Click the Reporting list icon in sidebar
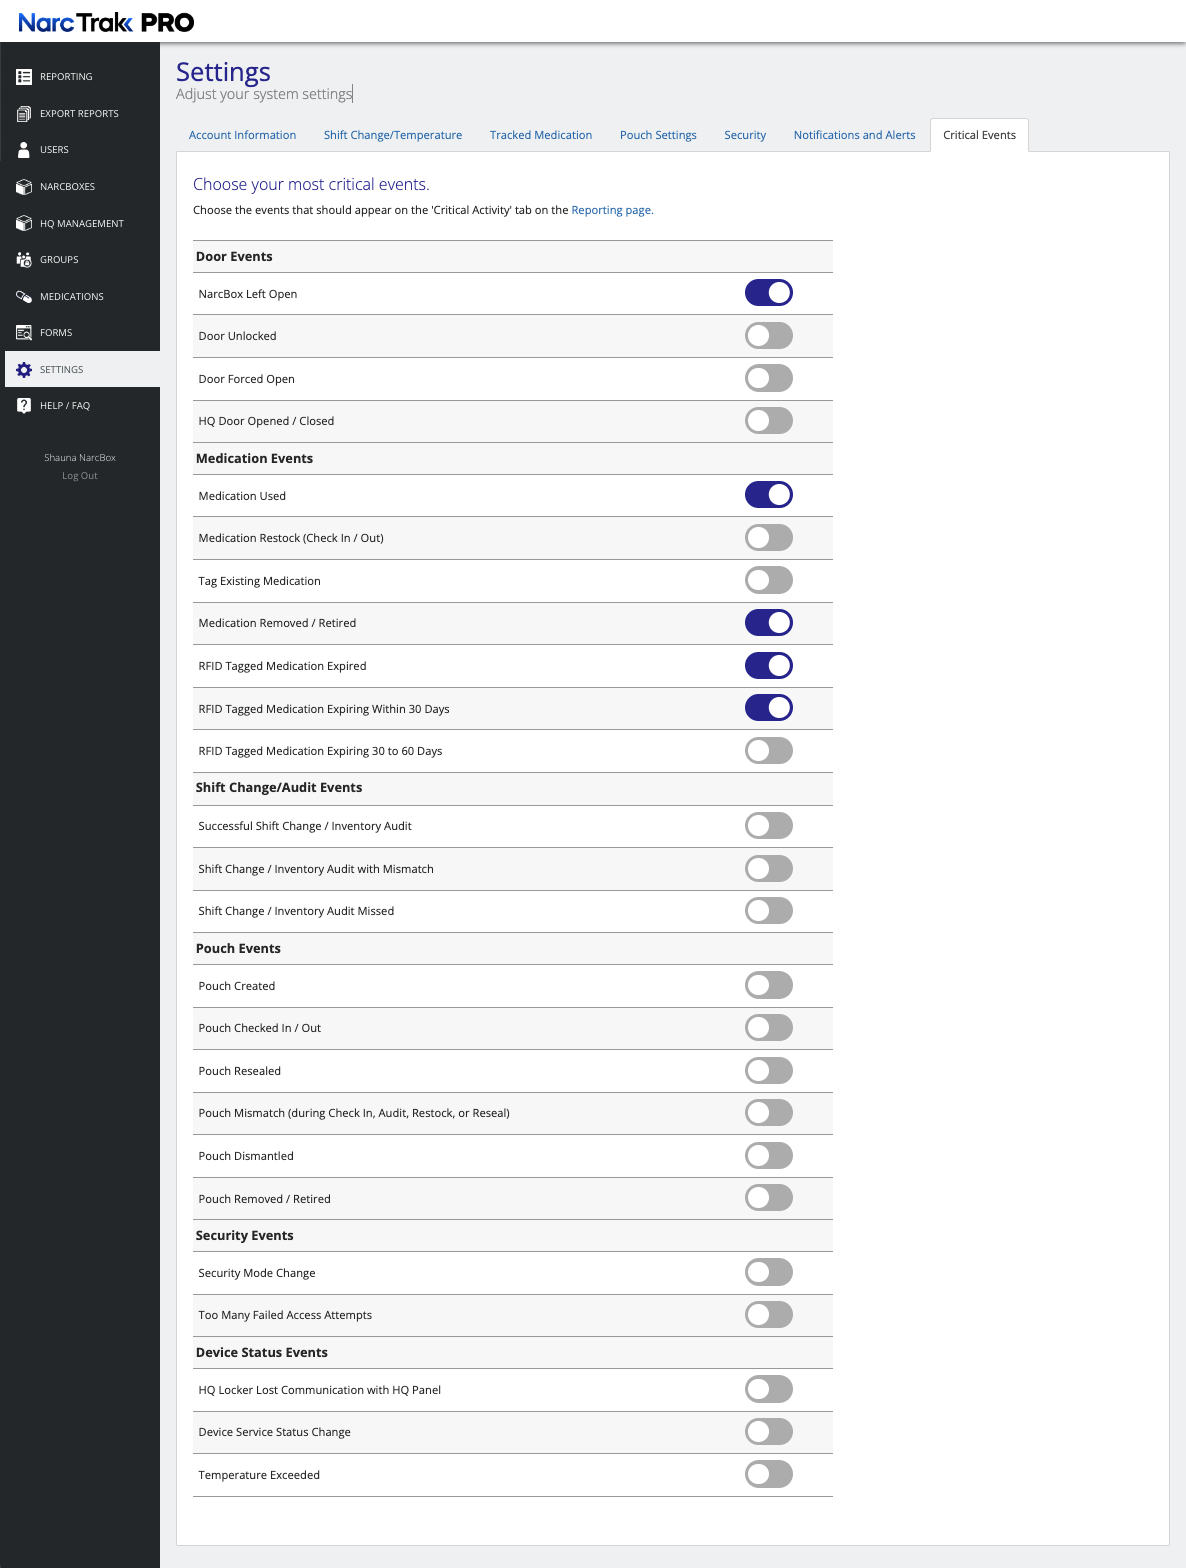 click(24, 77)
